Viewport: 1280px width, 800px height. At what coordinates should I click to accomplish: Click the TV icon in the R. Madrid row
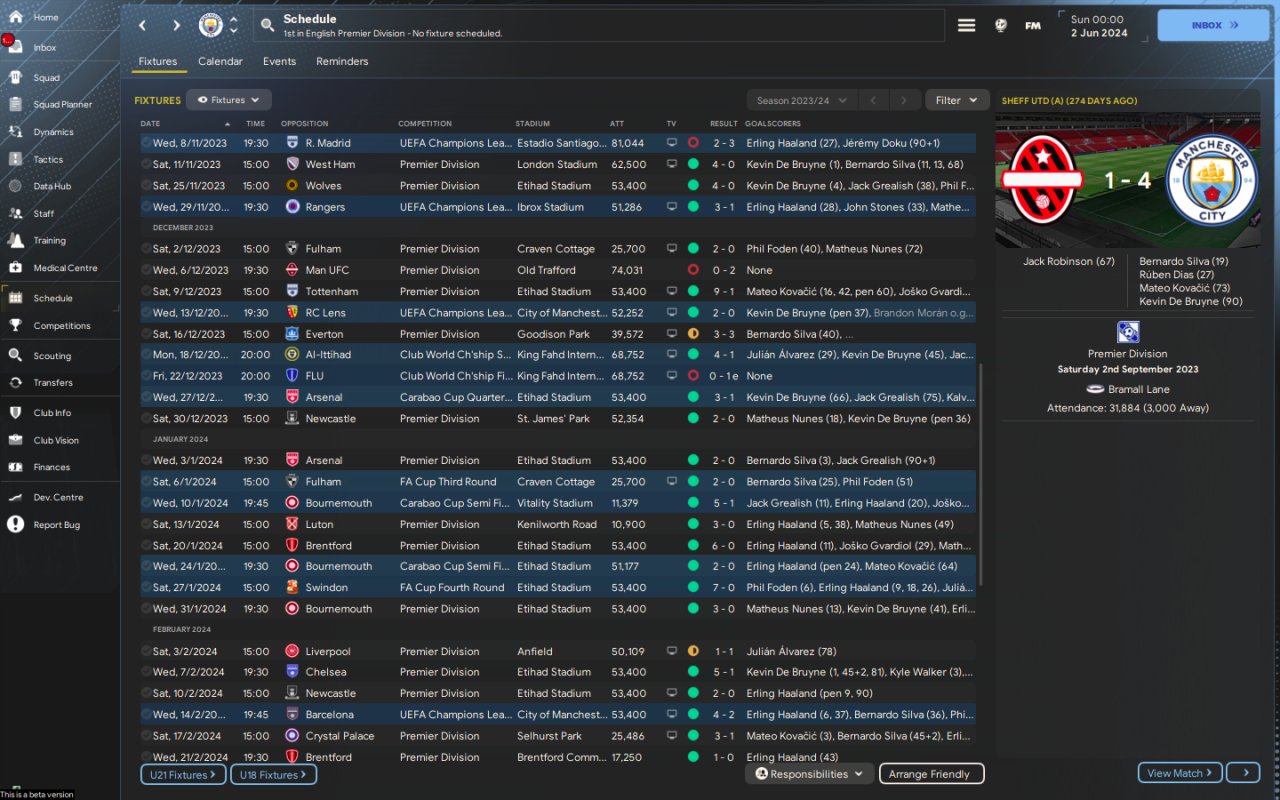point(672,143)
